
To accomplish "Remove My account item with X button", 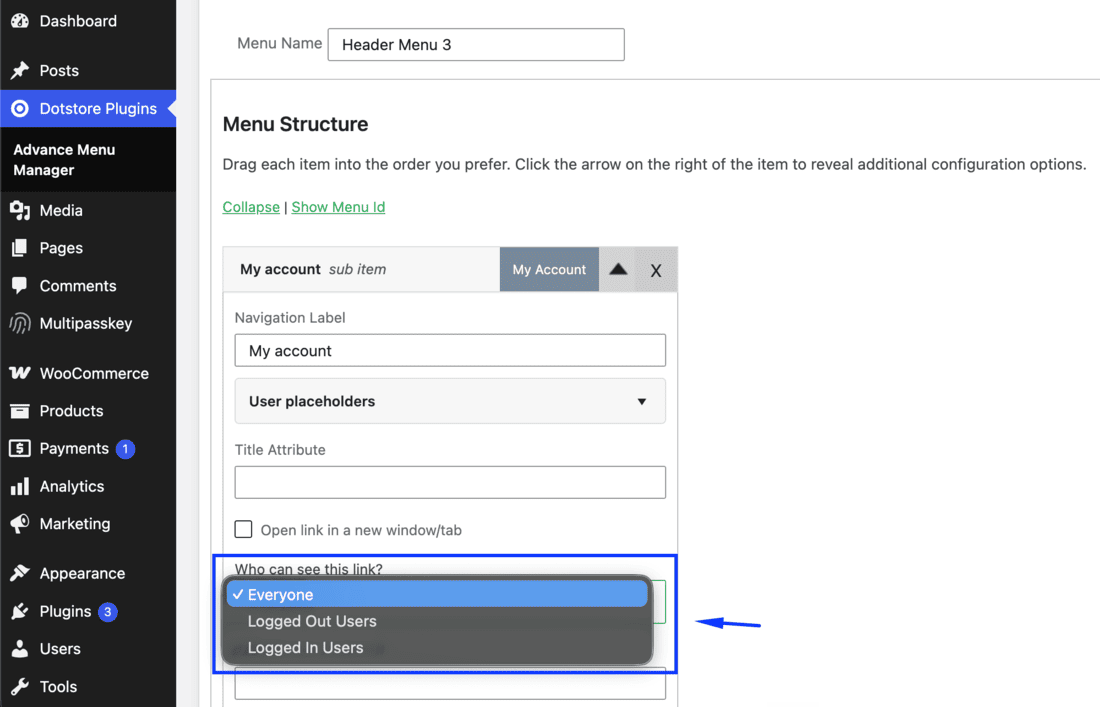I will pos(656,270).
